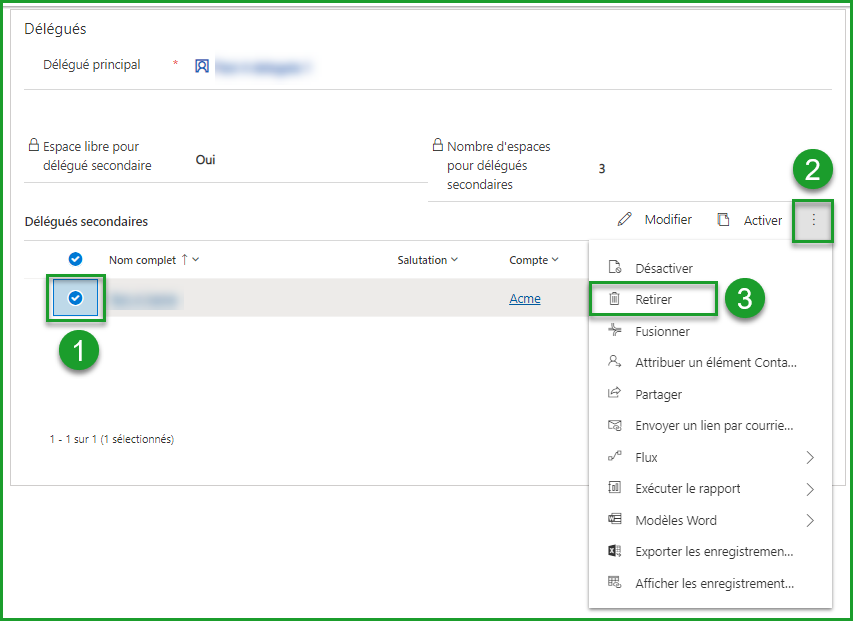Choose Envoyer un lien par courrier
The image size is (853, 621).
click(714, 425)
